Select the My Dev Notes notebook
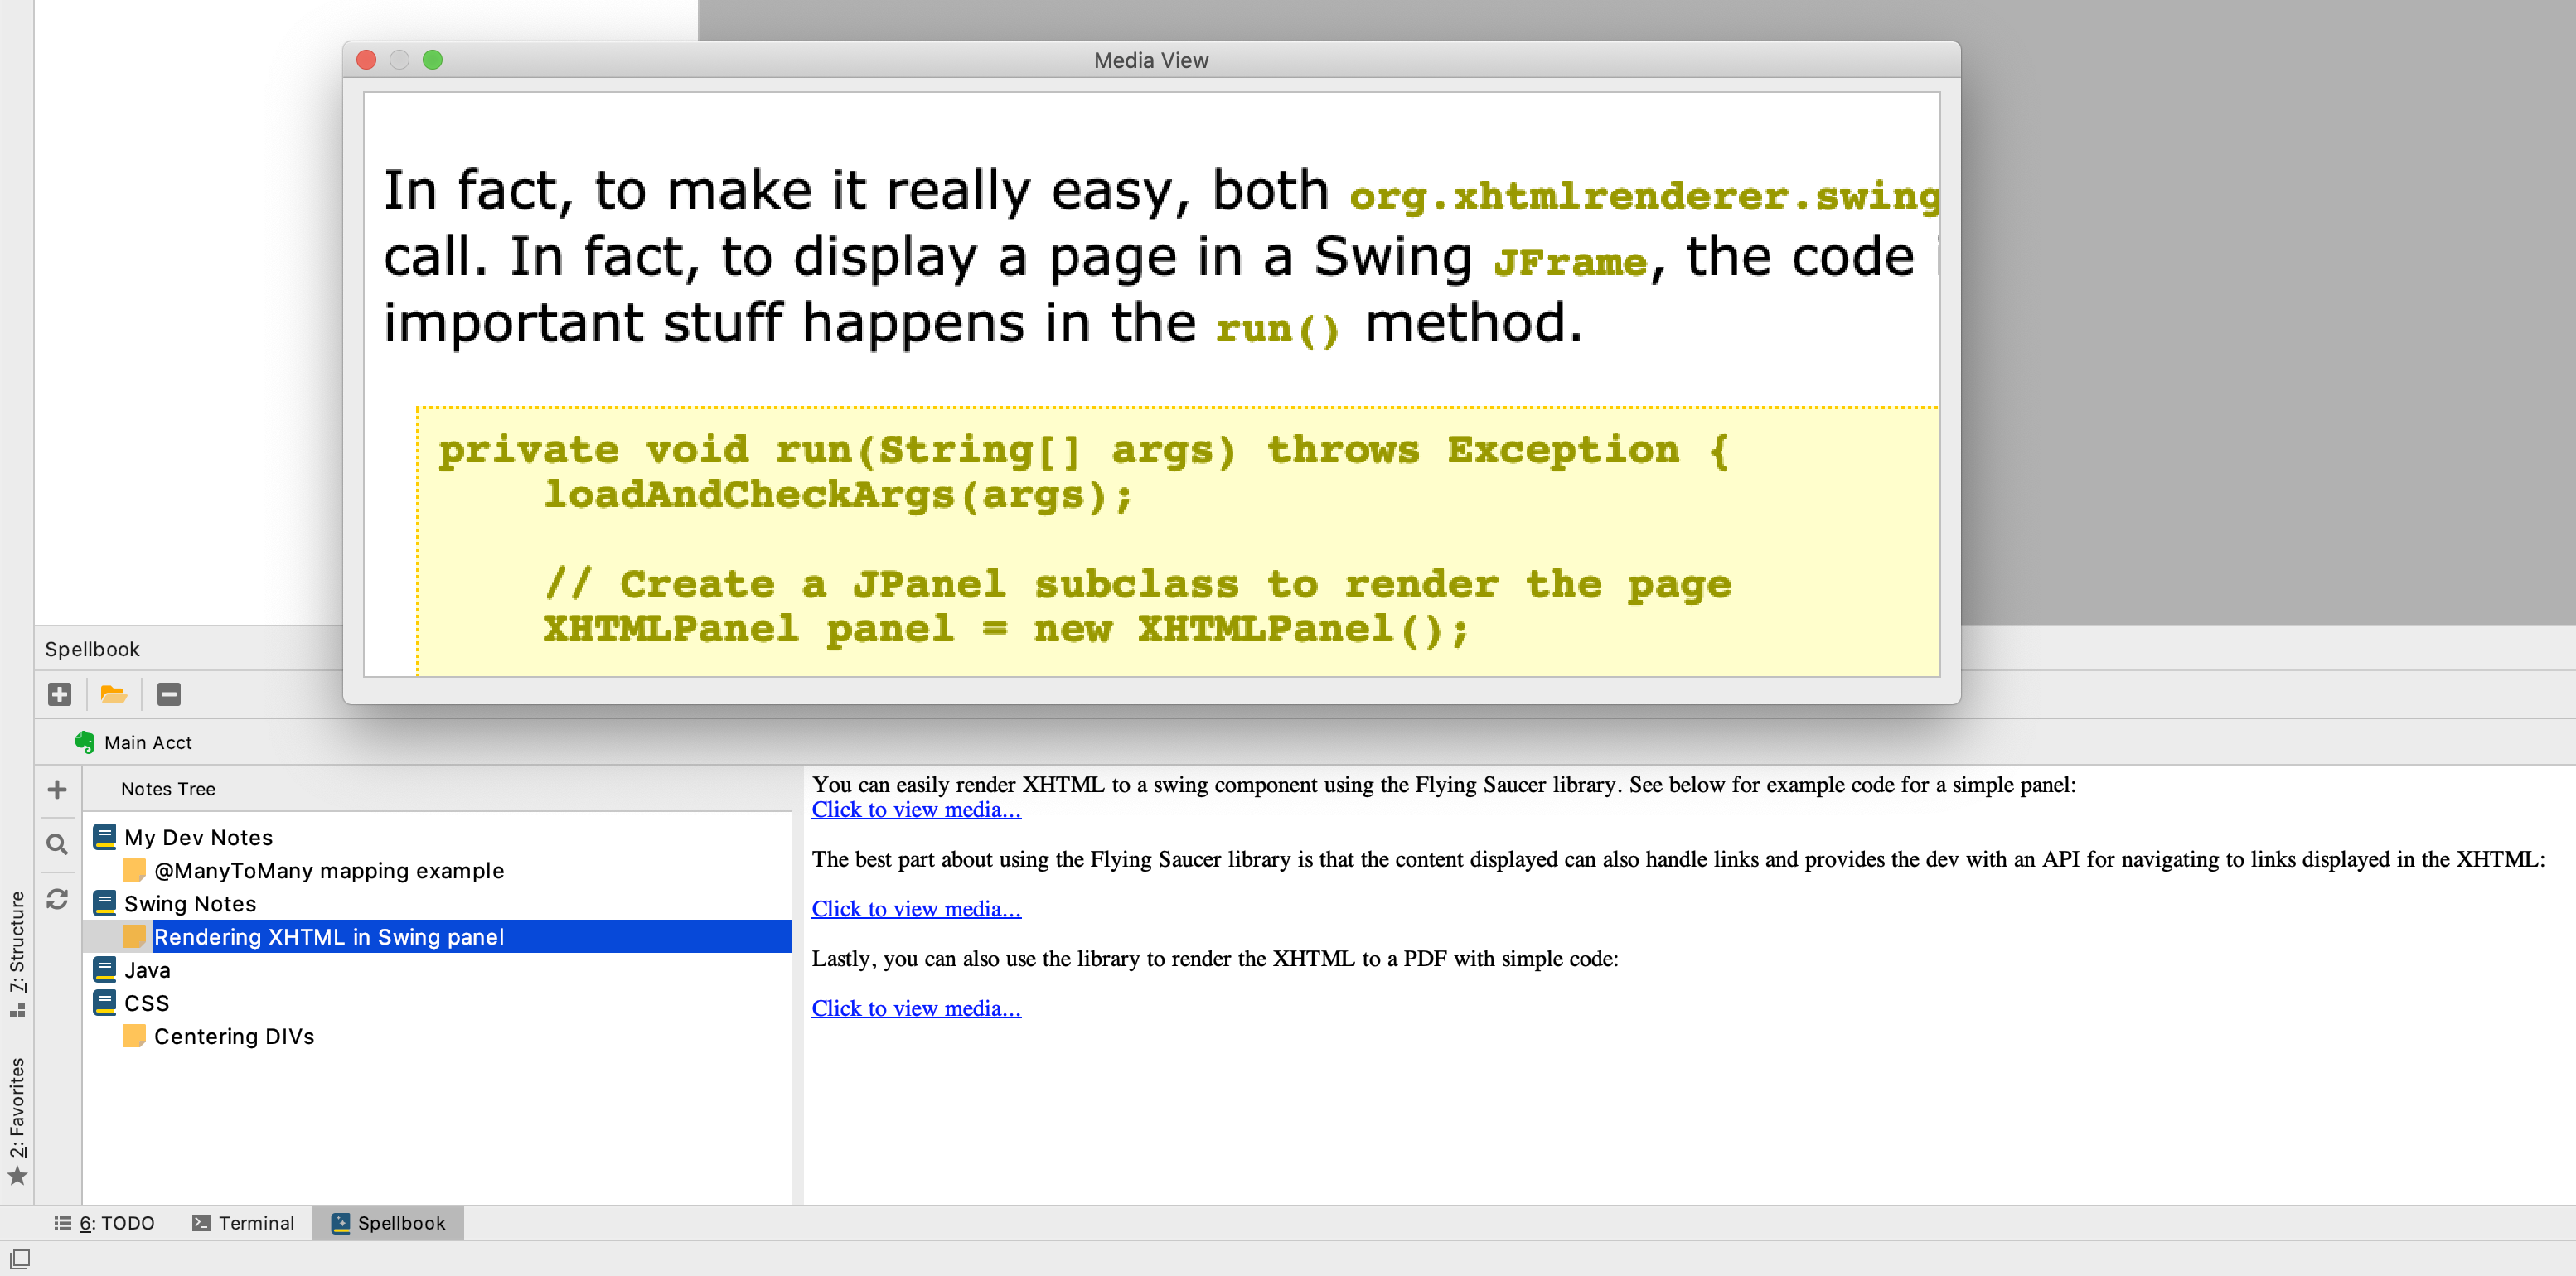This screenshot has height=1276, width=2576. [x=198, y=837]
